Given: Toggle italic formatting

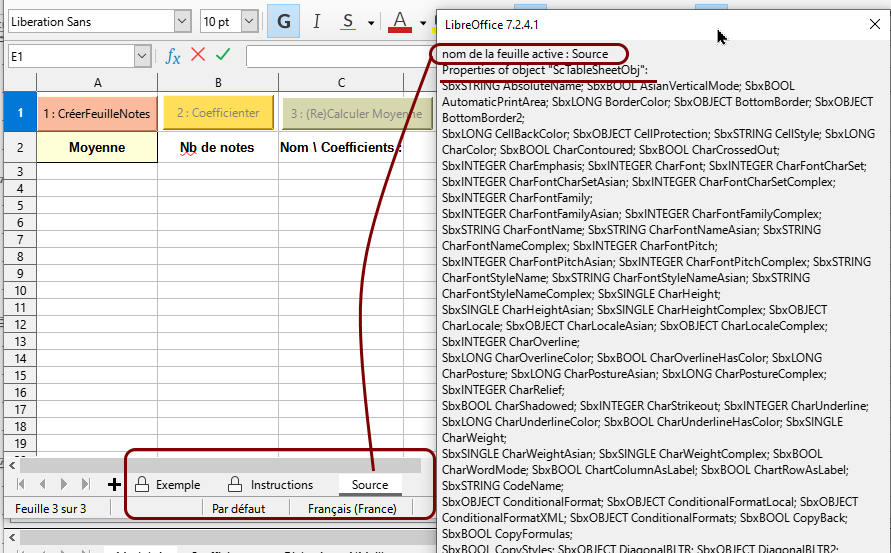Looking at the screenshot, I should tap(317, 22).
